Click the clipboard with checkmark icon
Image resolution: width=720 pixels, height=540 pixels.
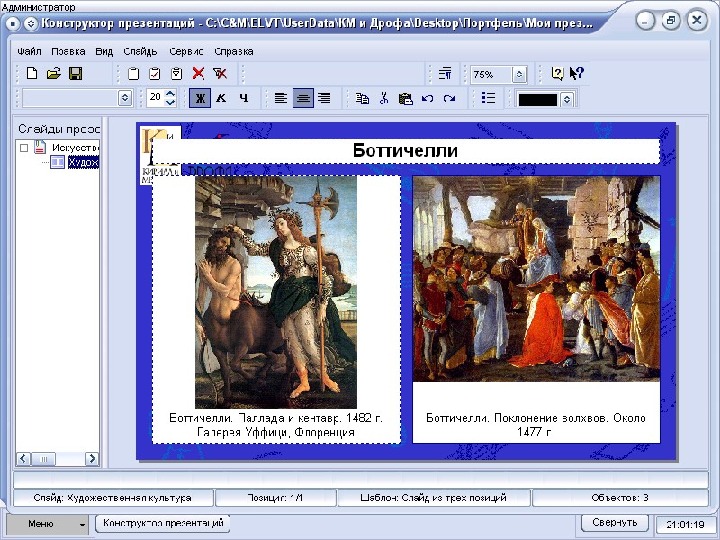pyautogui.click(x=155, y=73)
